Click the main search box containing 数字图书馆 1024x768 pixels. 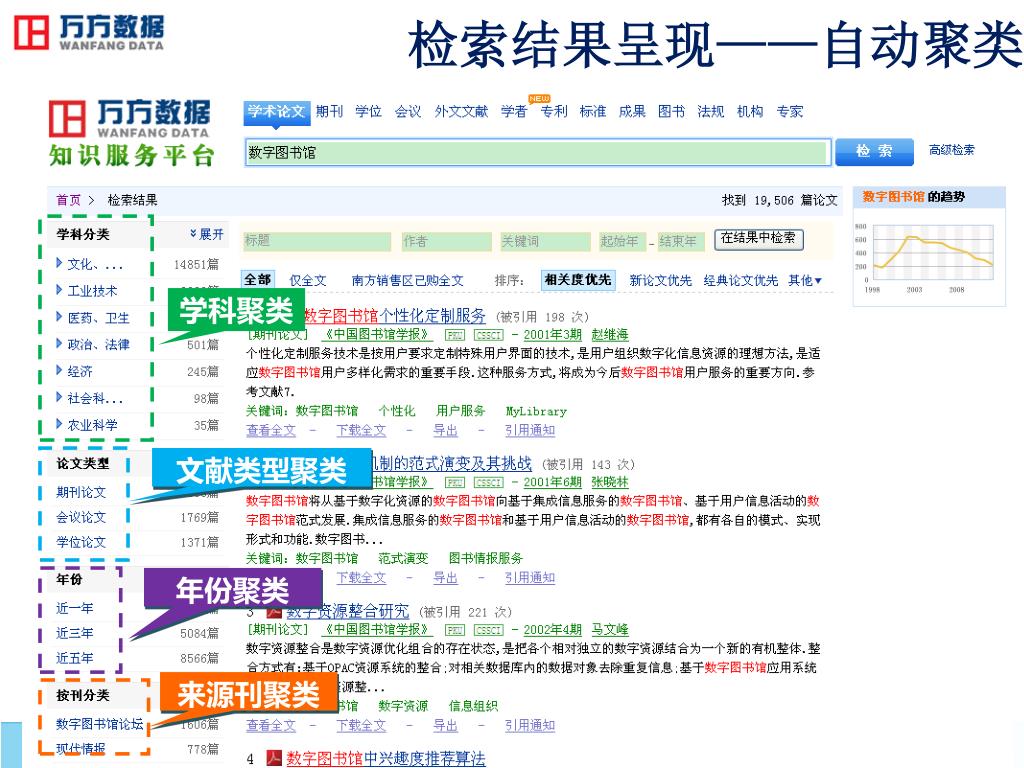coord(538,153)
